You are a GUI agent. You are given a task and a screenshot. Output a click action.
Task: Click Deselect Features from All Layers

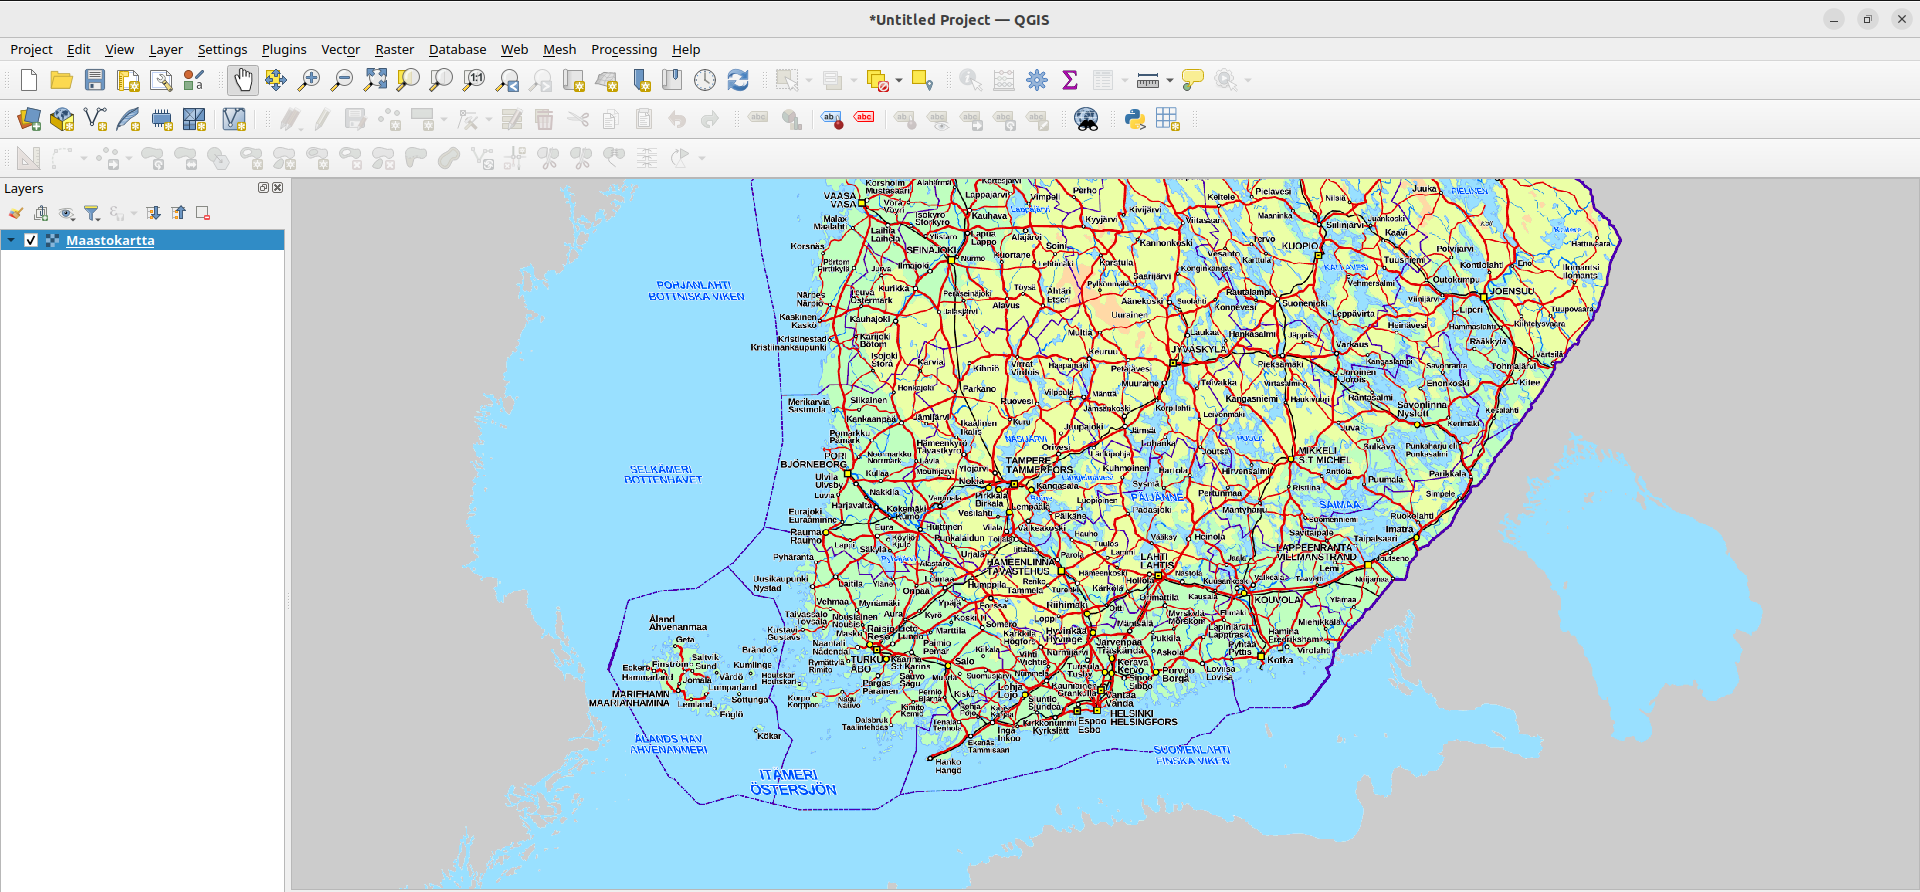point(878,80)
